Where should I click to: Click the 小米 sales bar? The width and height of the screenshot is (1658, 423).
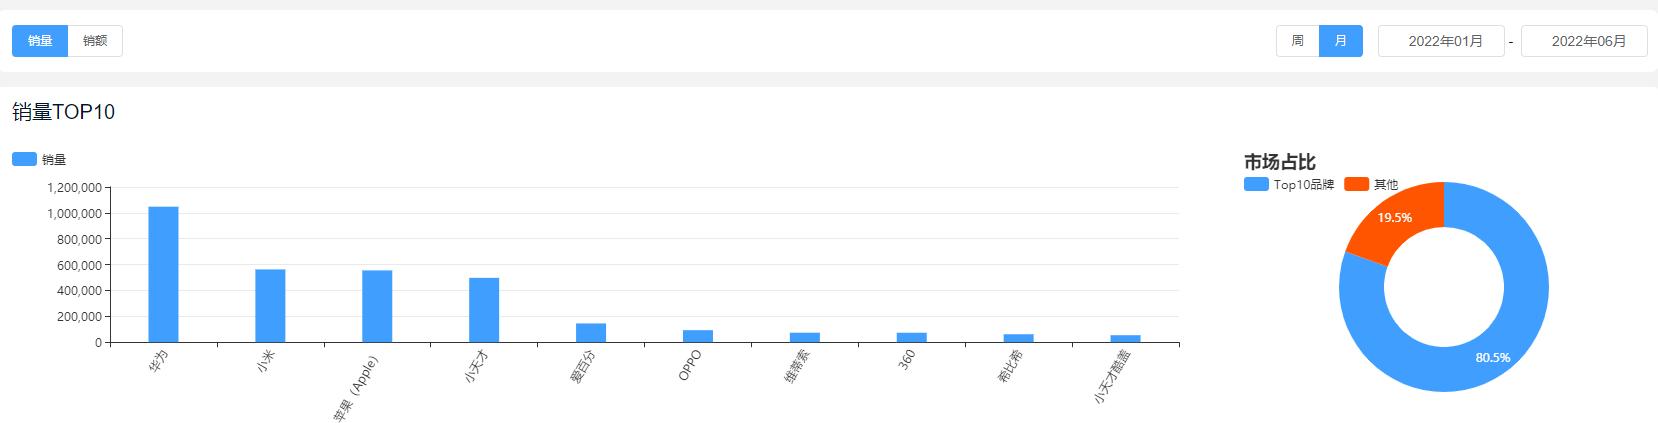pos(270,306)
